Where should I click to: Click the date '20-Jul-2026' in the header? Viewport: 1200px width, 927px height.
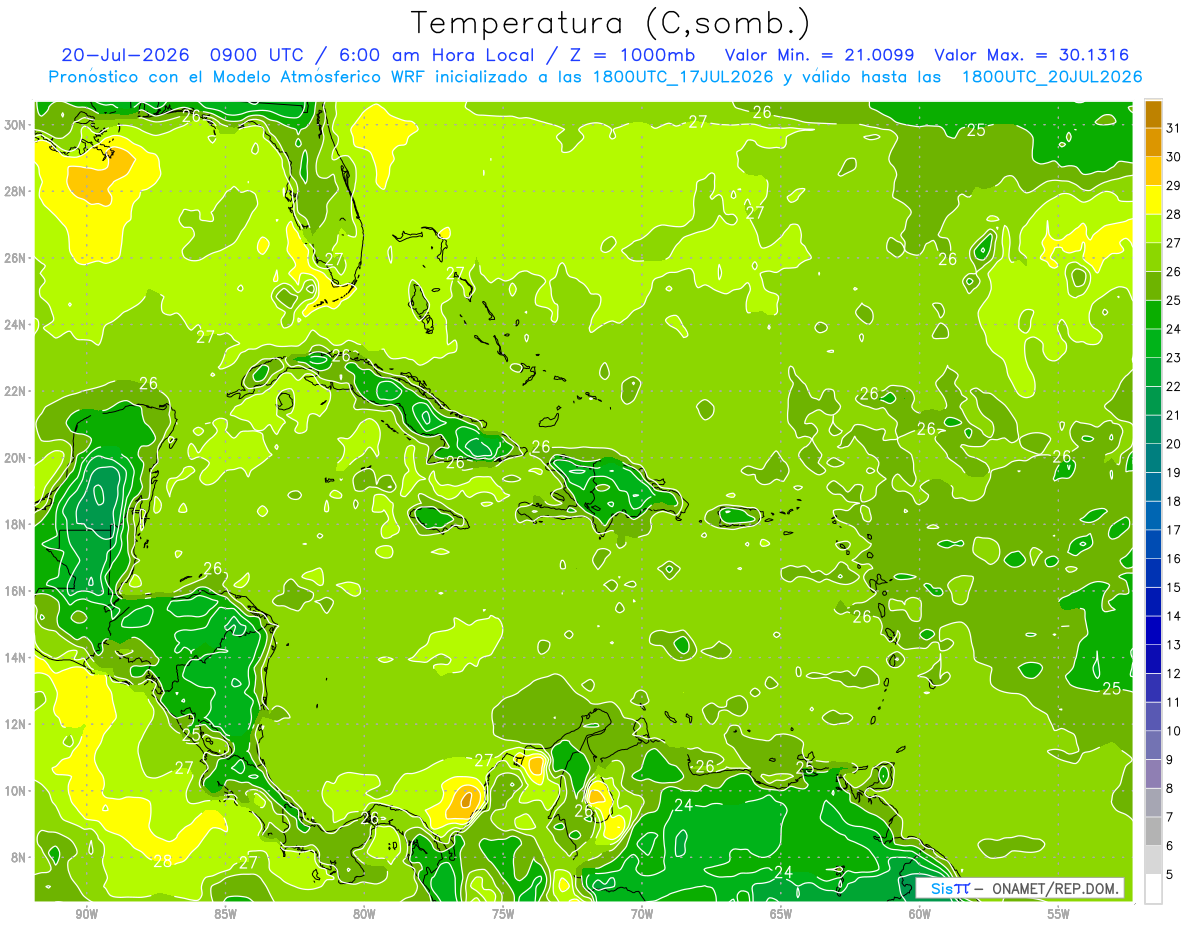126,54
